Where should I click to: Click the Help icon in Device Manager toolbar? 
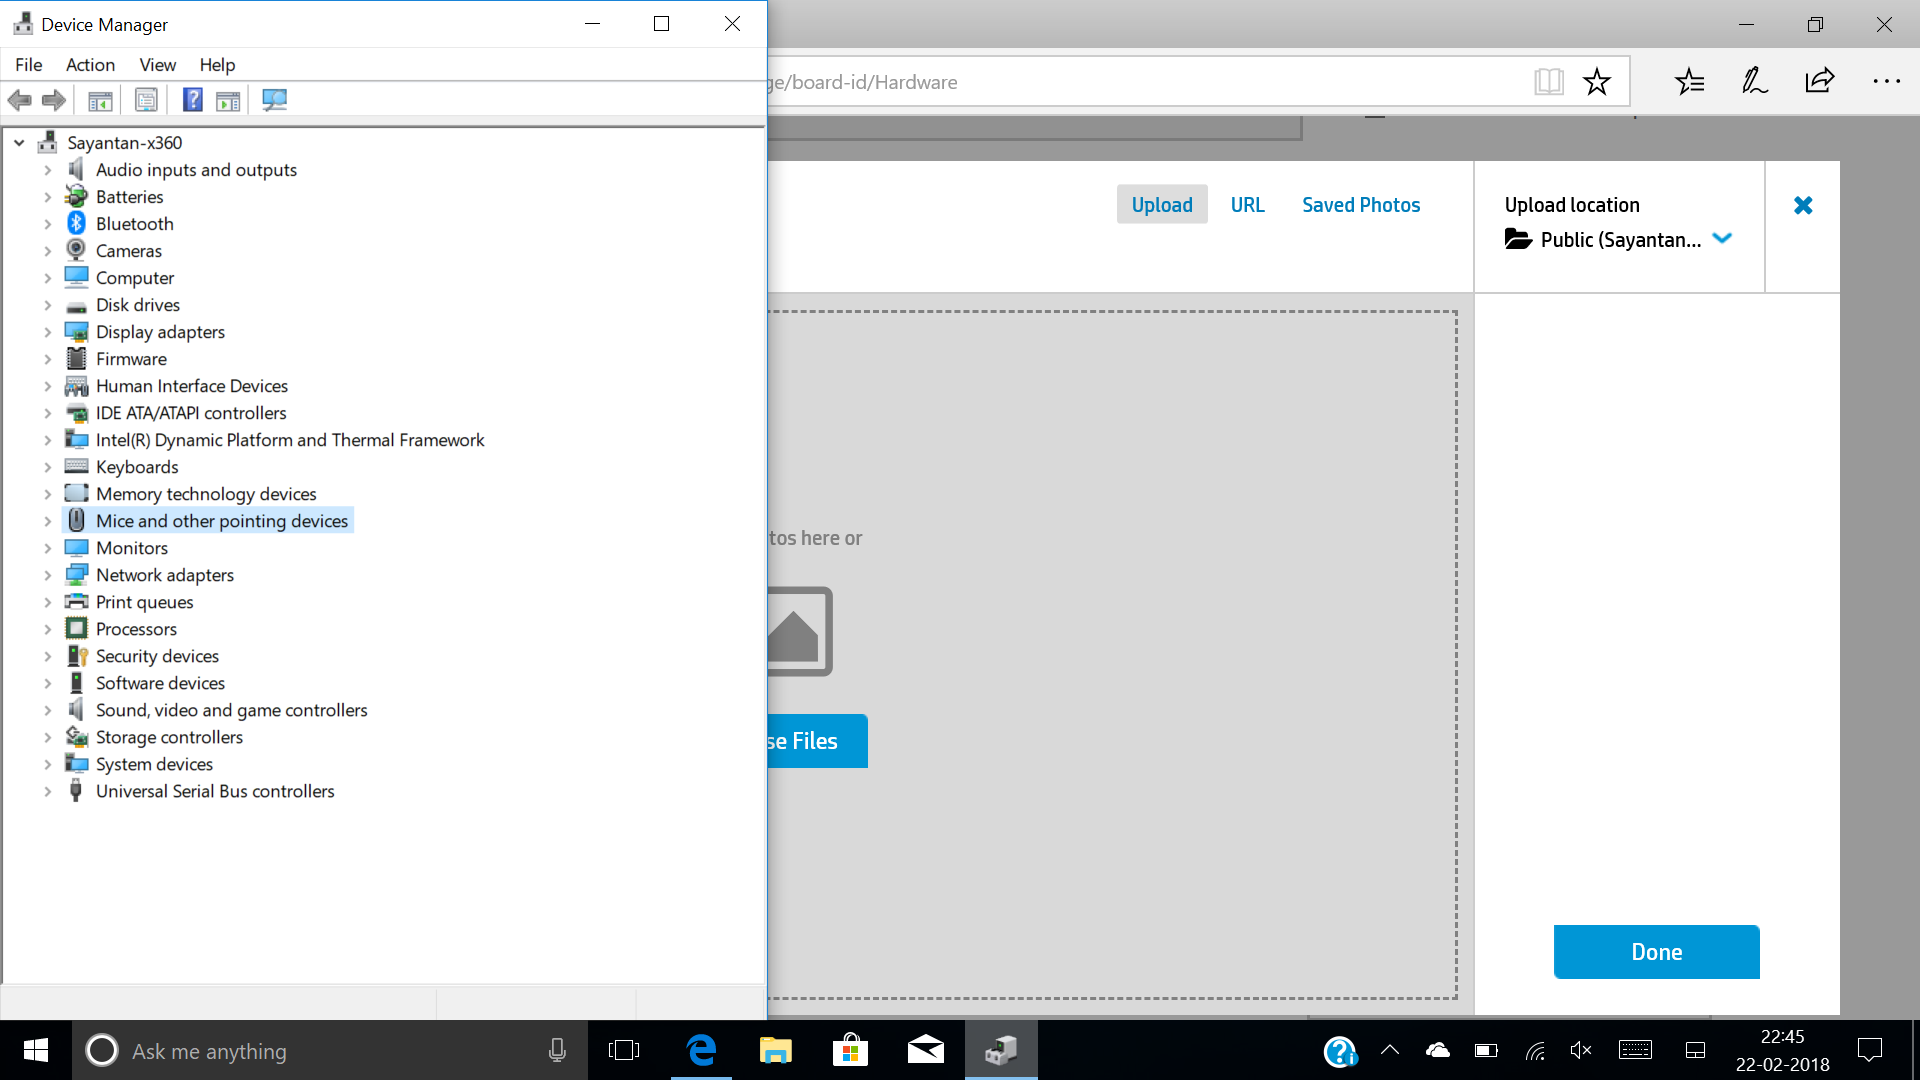tap(191, 100)
